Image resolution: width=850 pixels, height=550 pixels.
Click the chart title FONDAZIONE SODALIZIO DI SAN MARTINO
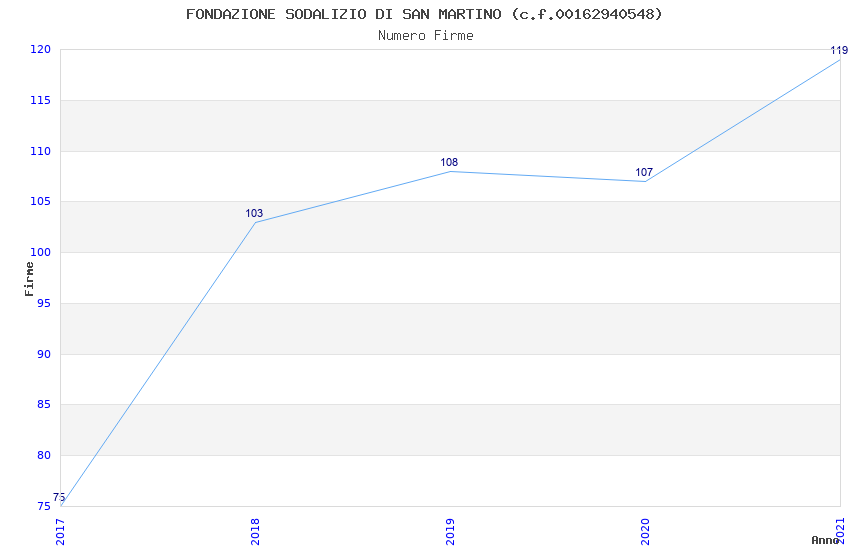[x=424, y=14]
